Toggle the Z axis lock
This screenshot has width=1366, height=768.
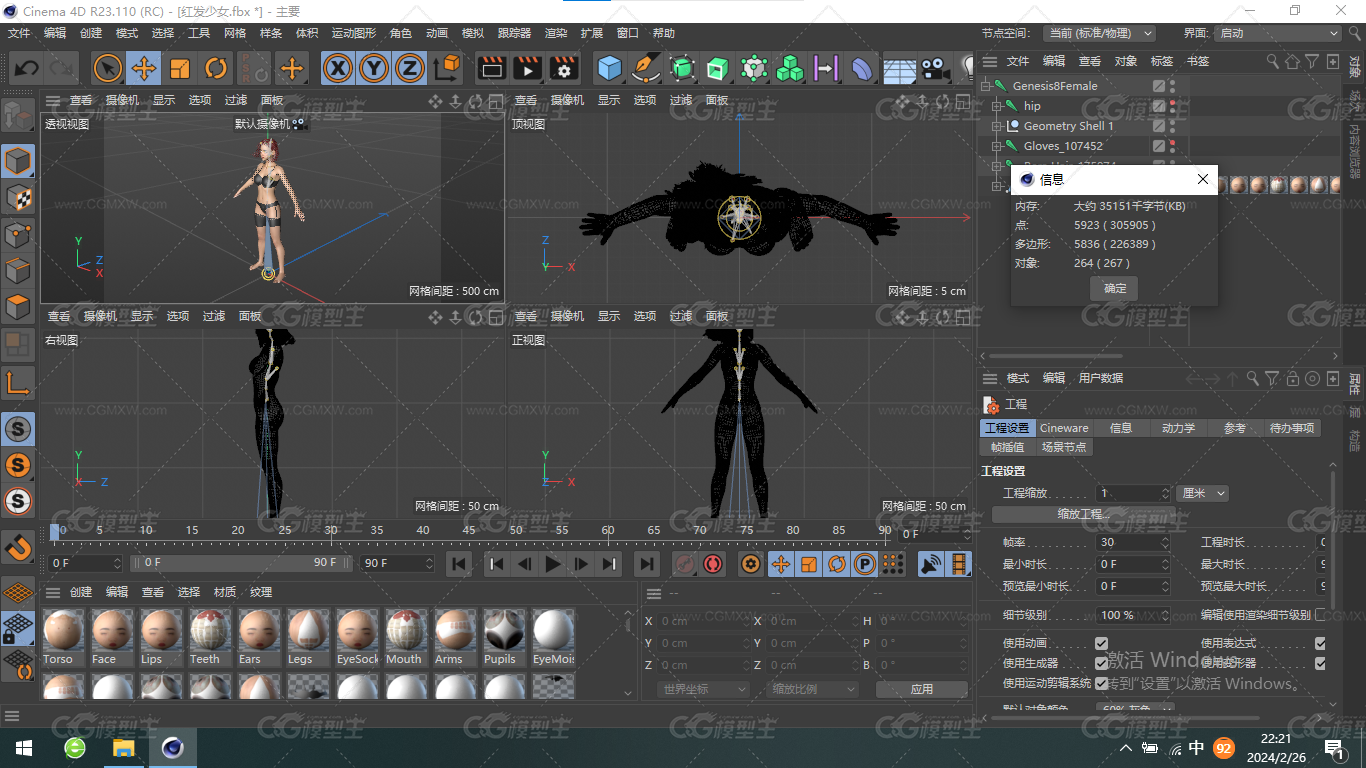(x=409, y=69)
